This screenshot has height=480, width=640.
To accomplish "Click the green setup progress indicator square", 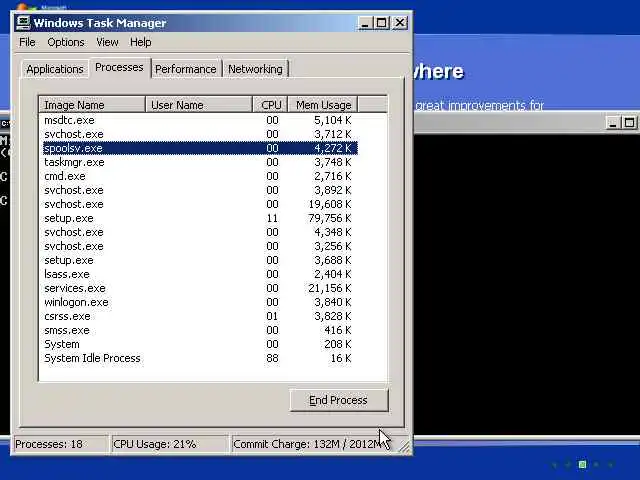I will click(582, 464).
